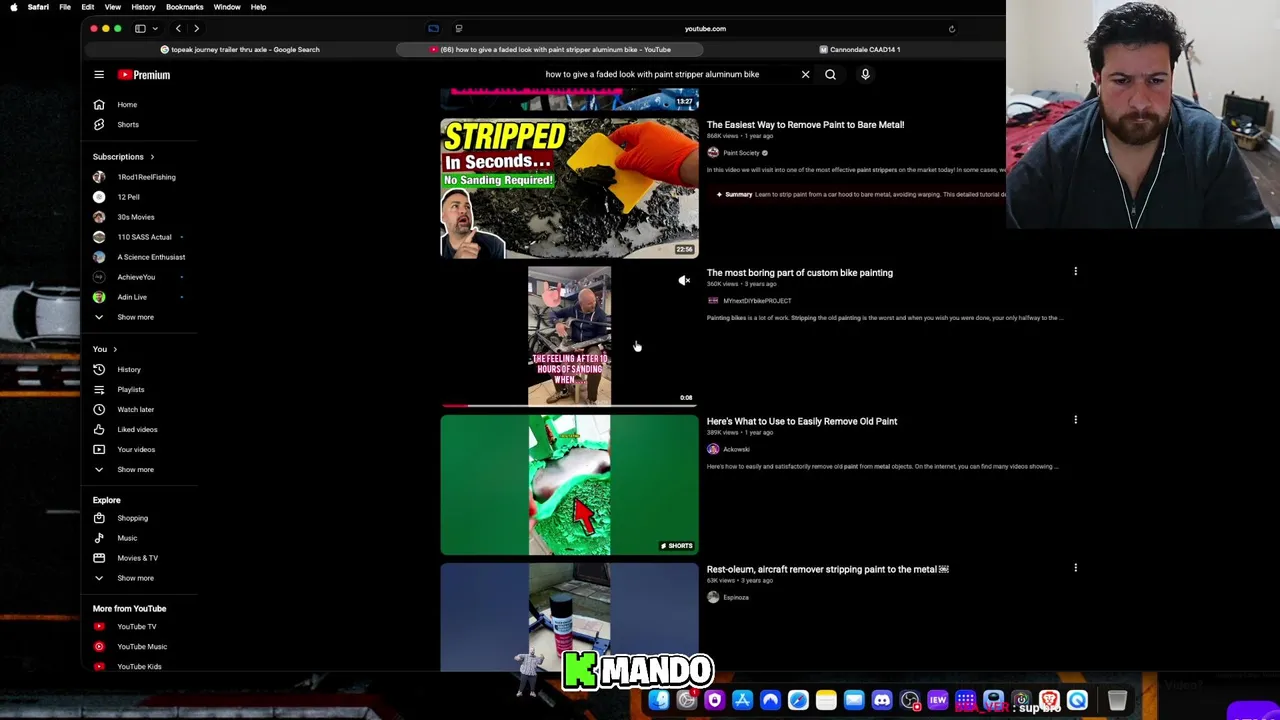Viewport: 1280px width, 720px height.
Task: Clear the search box with X
Action: point(805,74)
